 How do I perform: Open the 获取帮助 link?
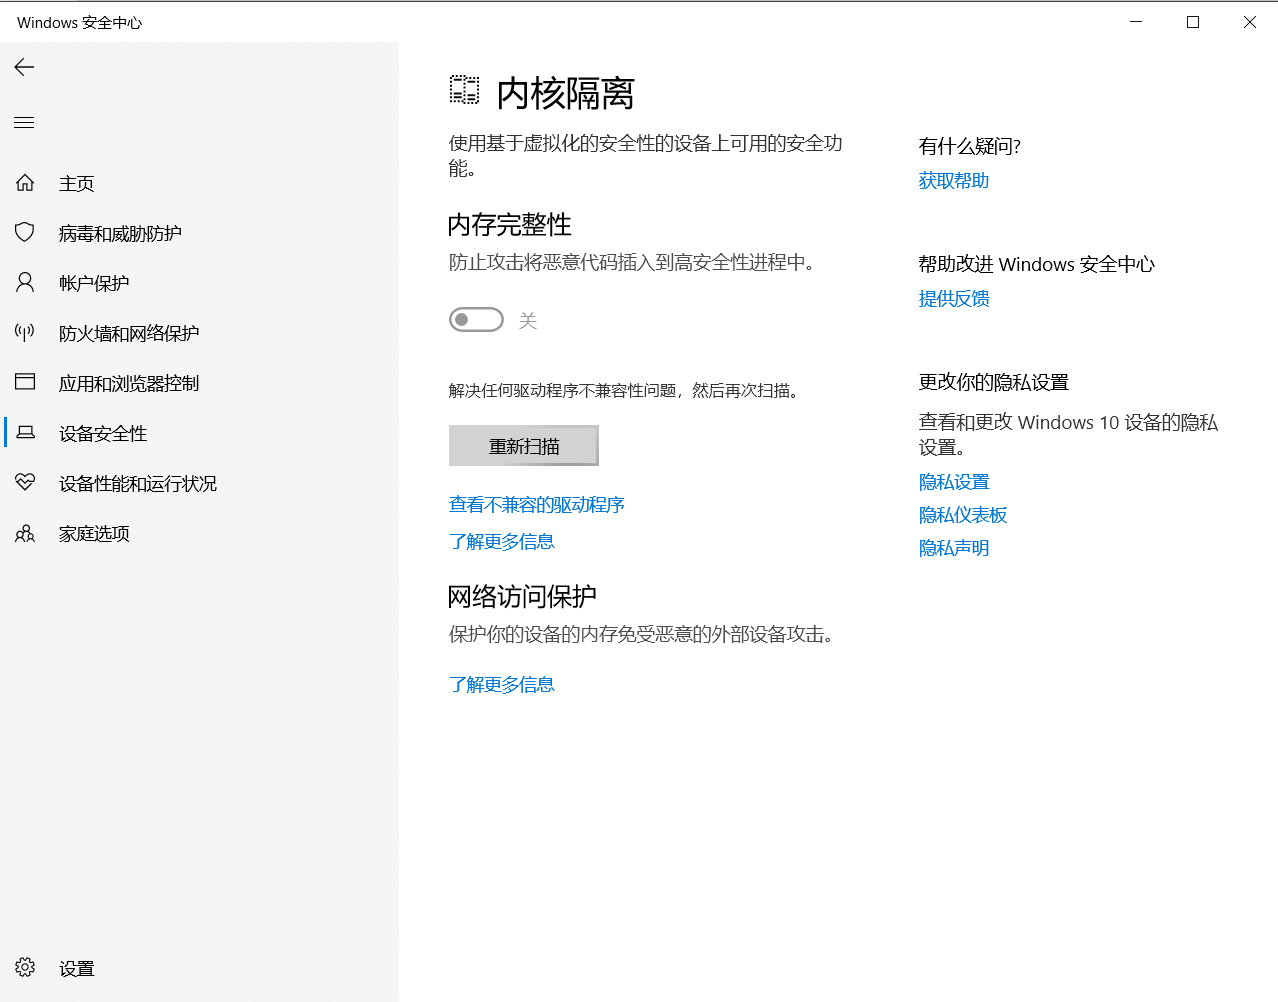coord(954,181)
